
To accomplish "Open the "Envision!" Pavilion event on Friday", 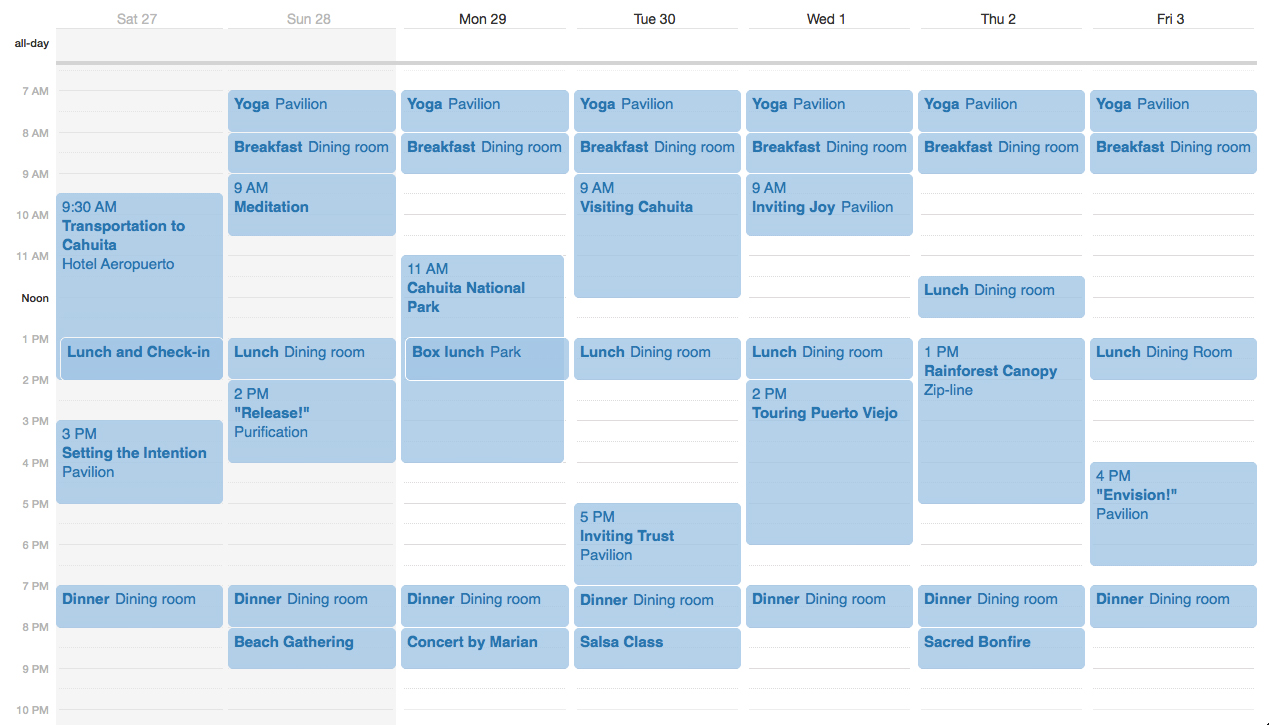I will pyautogui.click(x=1172, y=505).
